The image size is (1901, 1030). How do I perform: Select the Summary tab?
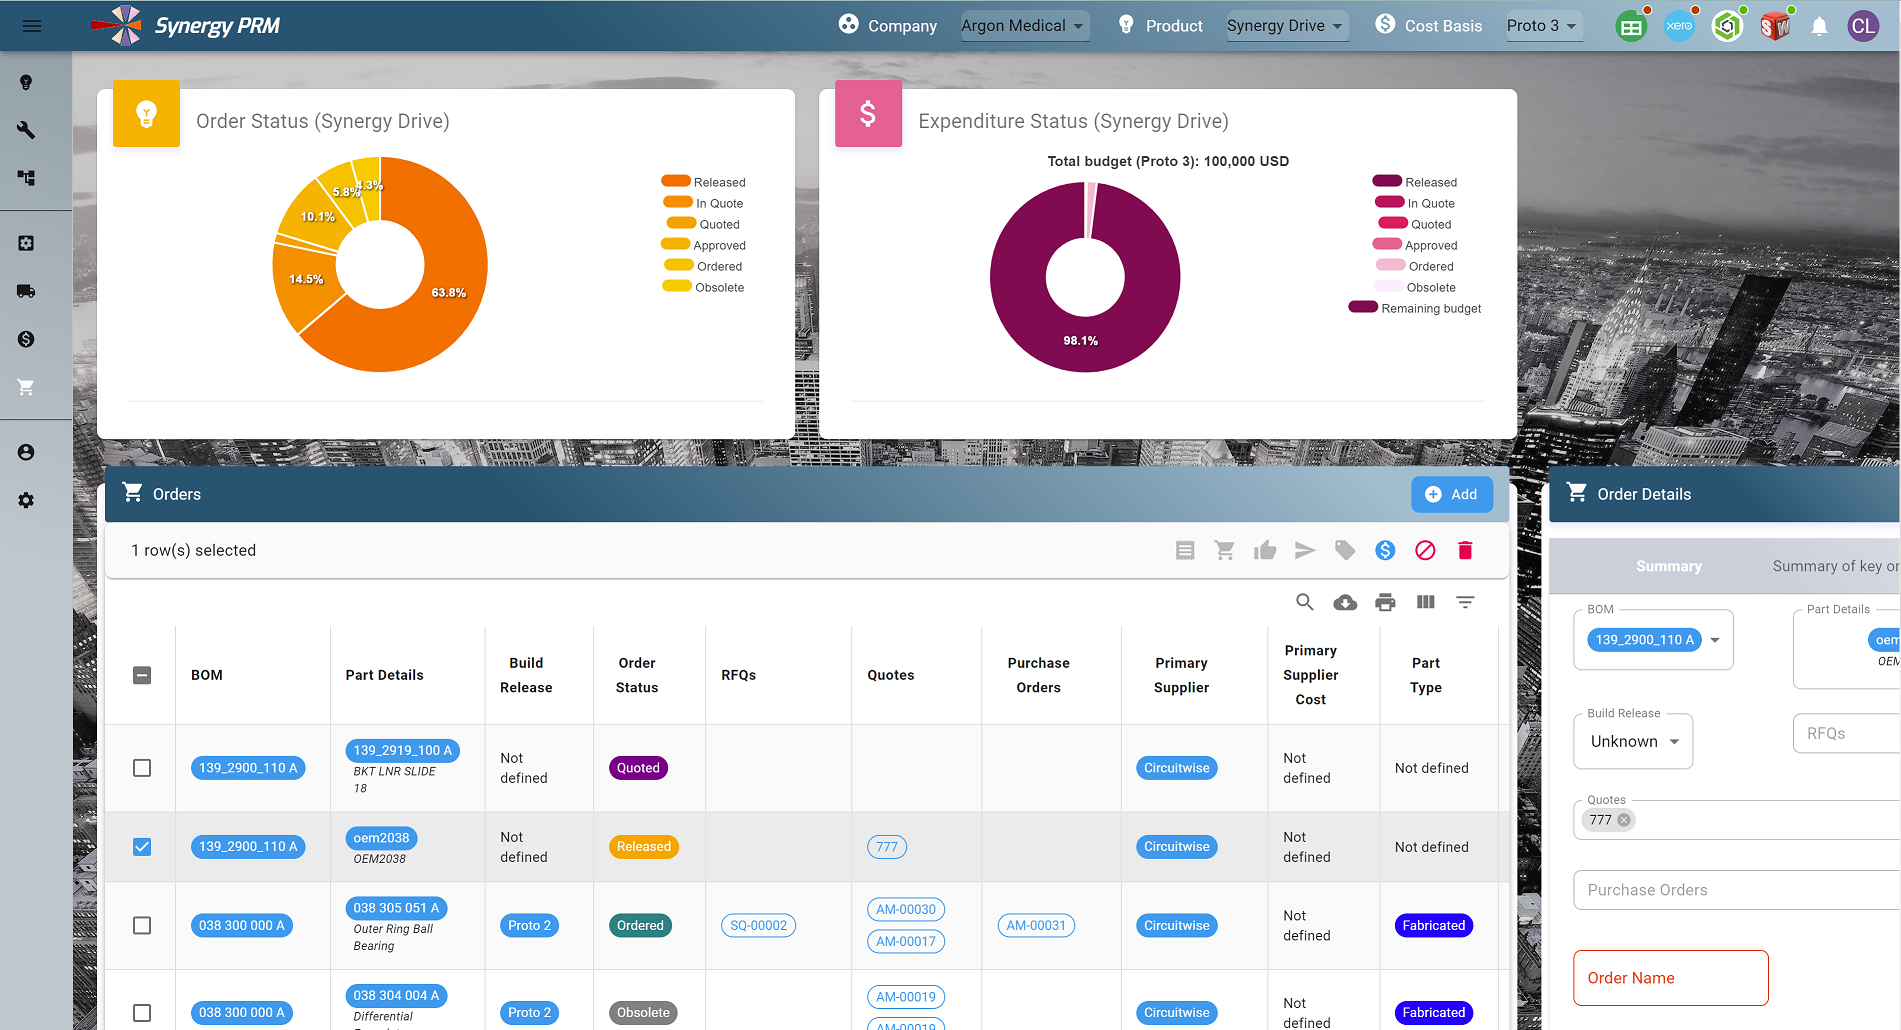tap(1668, 566)
